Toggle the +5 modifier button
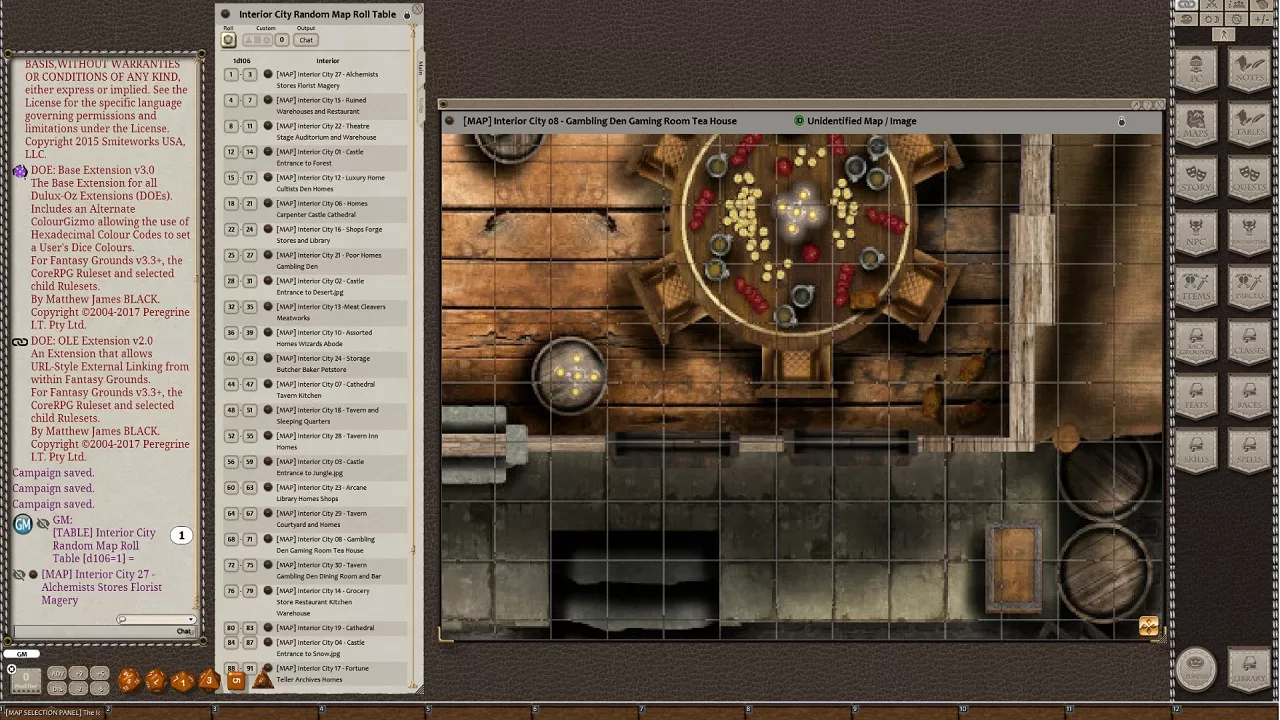Screen dimensions: 1280x720 tap(100, 674)
